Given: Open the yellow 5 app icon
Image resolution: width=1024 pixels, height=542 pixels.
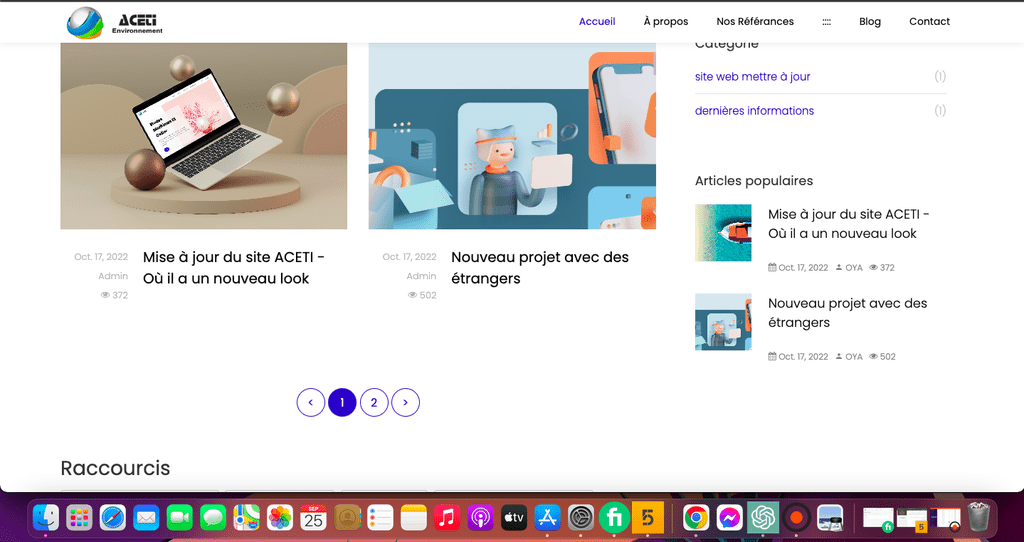Looking at the screenshot, I should tap(648, 518).
